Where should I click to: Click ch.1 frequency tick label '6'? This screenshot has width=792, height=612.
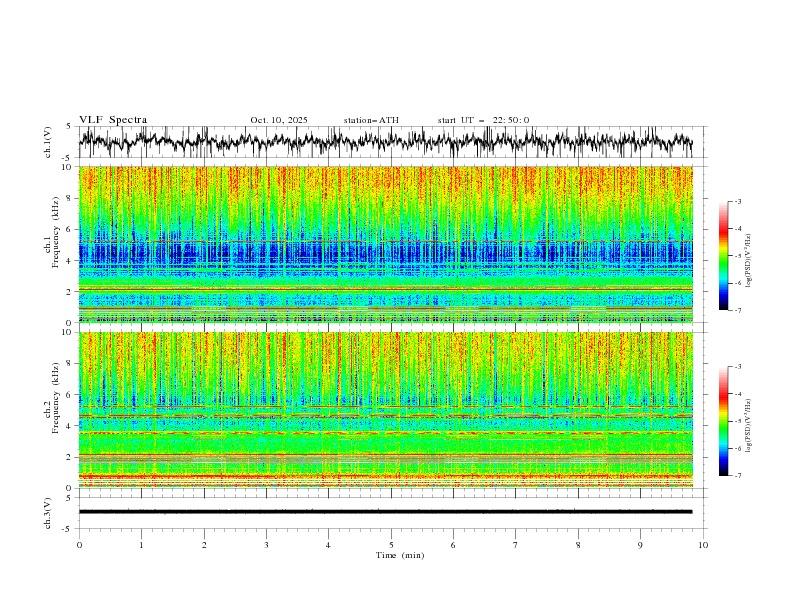(x=70, y=230)
